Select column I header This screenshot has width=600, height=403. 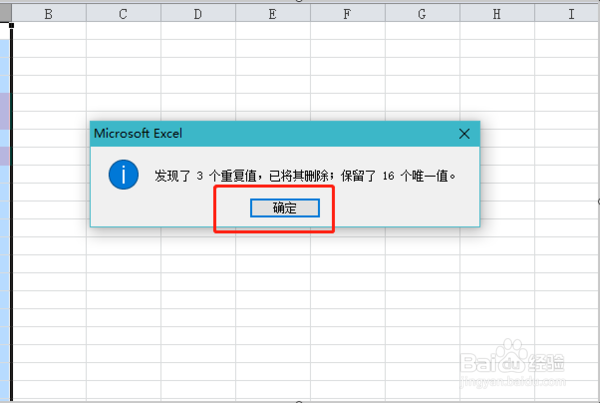click(567, 14)
